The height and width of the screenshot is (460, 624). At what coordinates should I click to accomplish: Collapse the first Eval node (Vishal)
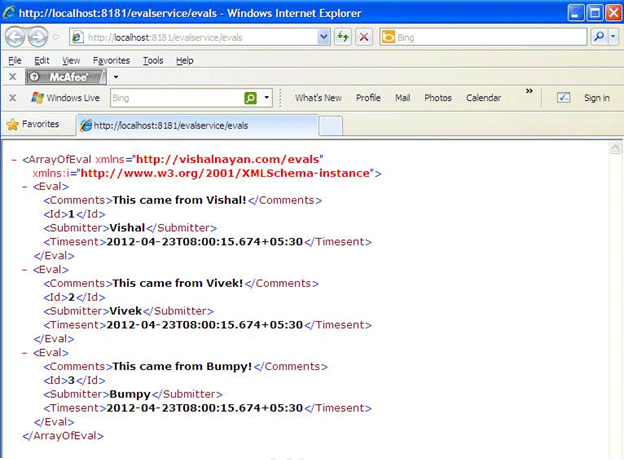pyautogui.click(x=25, y=187)
